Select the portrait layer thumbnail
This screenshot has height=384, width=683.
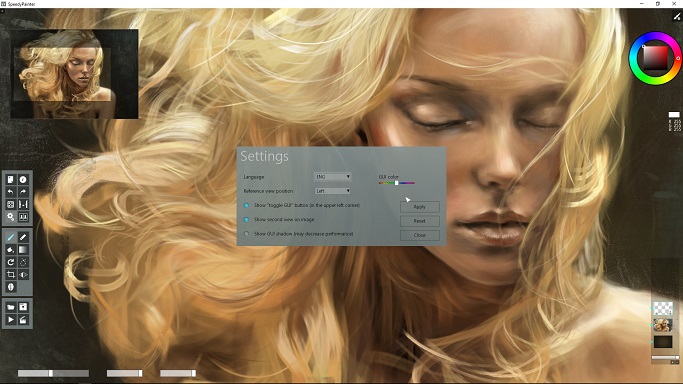663,325
